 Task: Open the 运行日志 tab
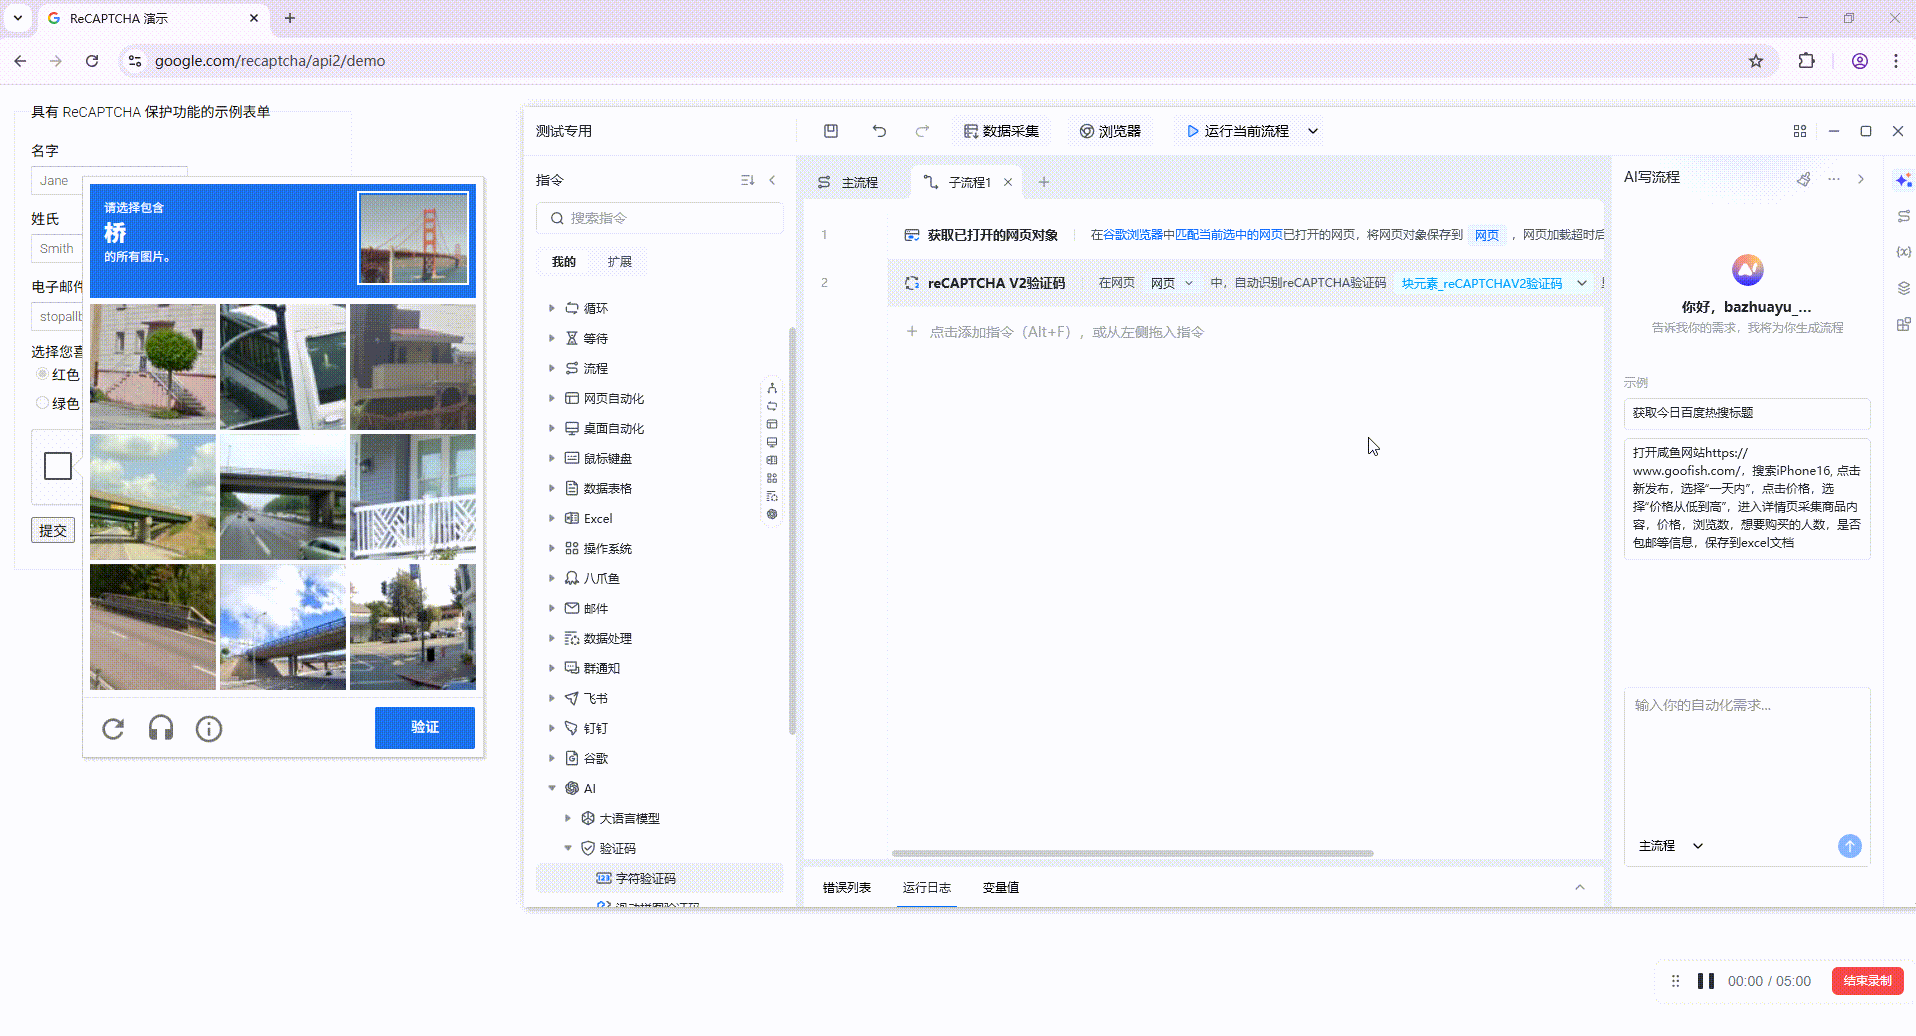[926, 887]
